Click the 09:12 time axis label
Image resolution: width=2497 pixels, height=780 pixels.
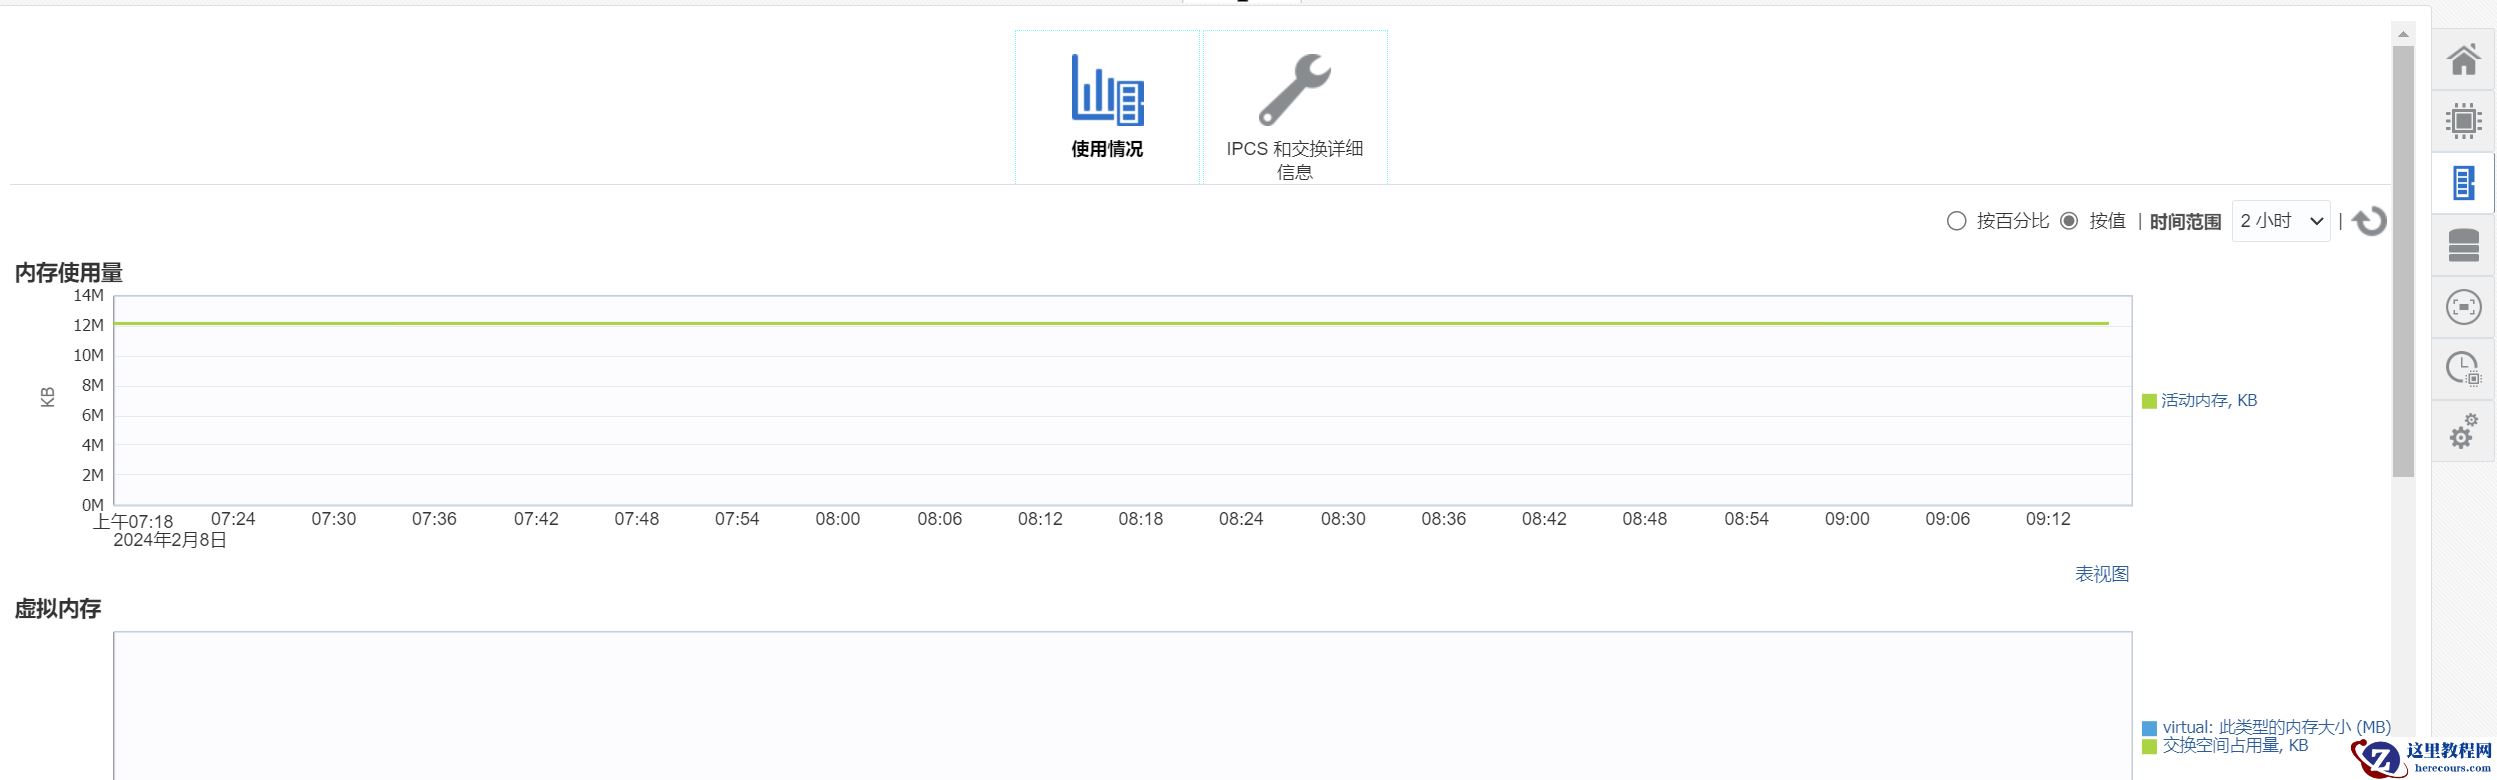pyautogui.click(x=2048, y=519)
